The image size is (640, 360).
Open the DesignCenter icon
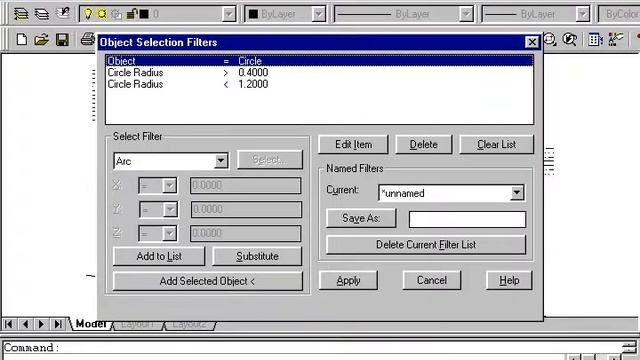click(615, 39)
